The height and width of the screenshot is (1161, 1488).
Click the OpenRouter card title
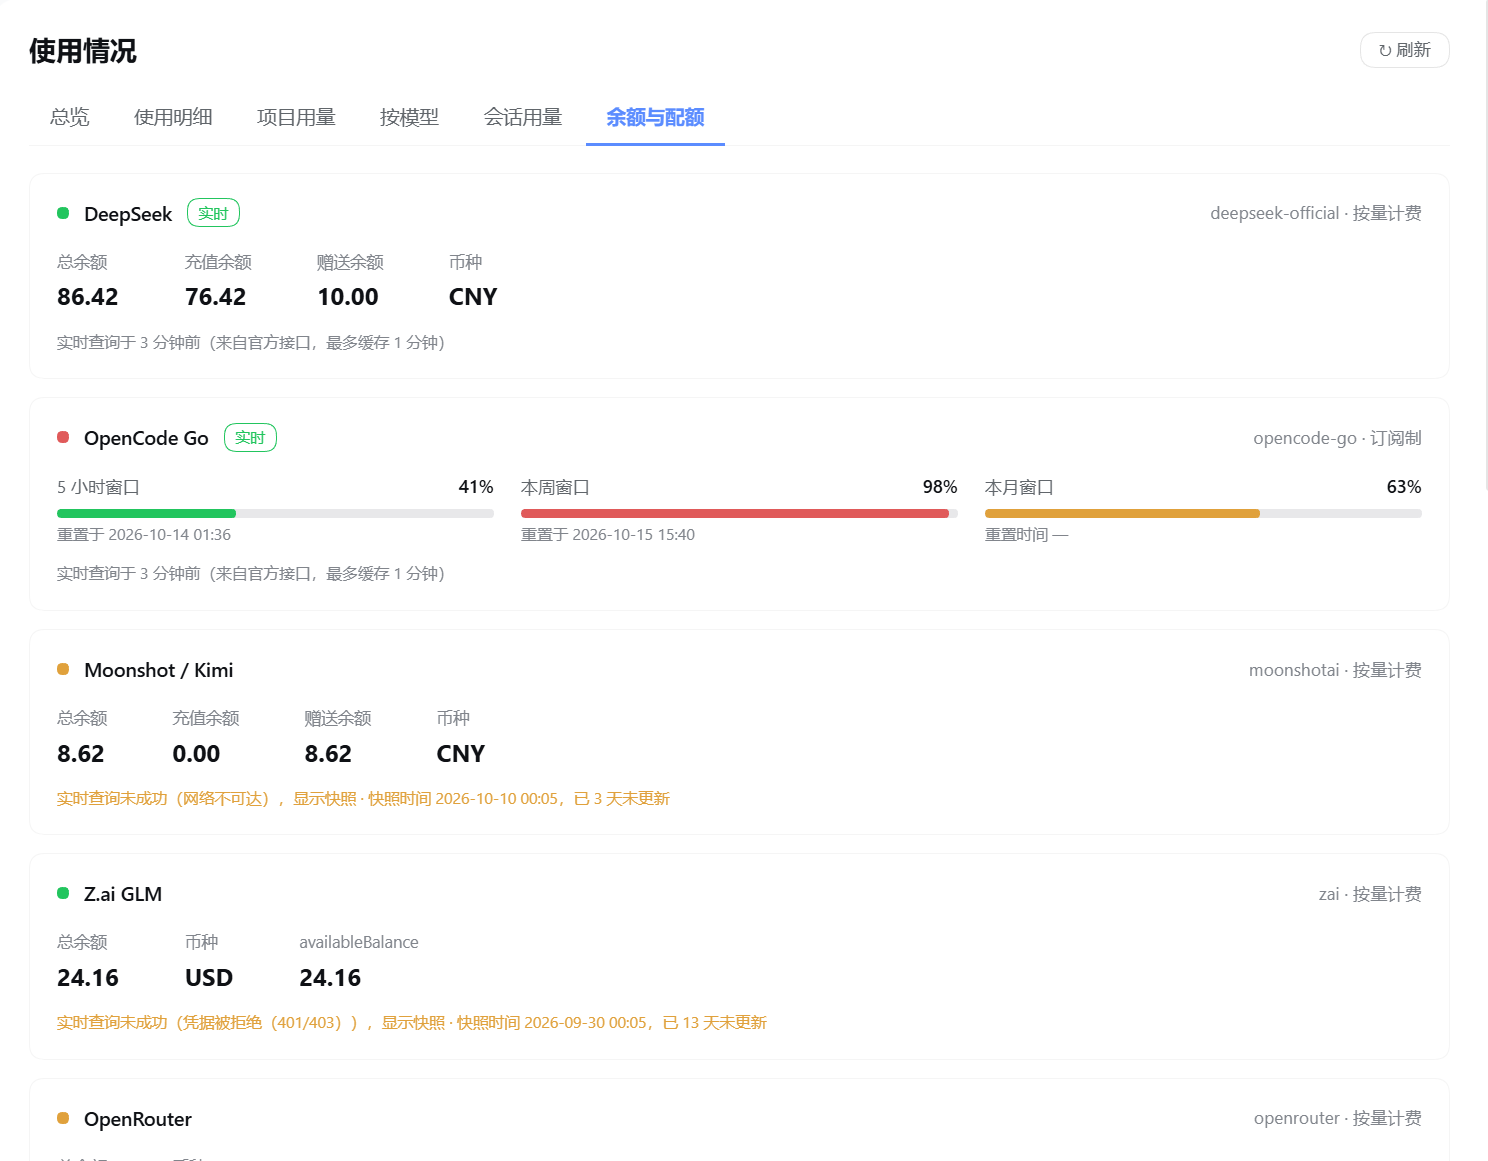pos(138,1119)
